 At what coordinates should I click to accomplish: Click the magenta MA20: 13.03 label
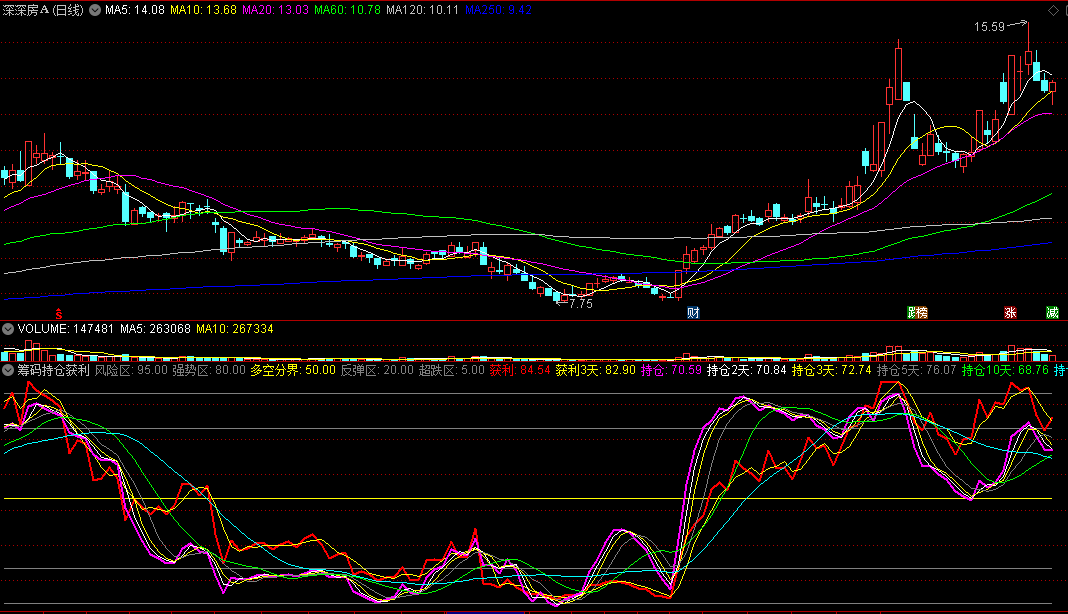[x=276, y=10]
